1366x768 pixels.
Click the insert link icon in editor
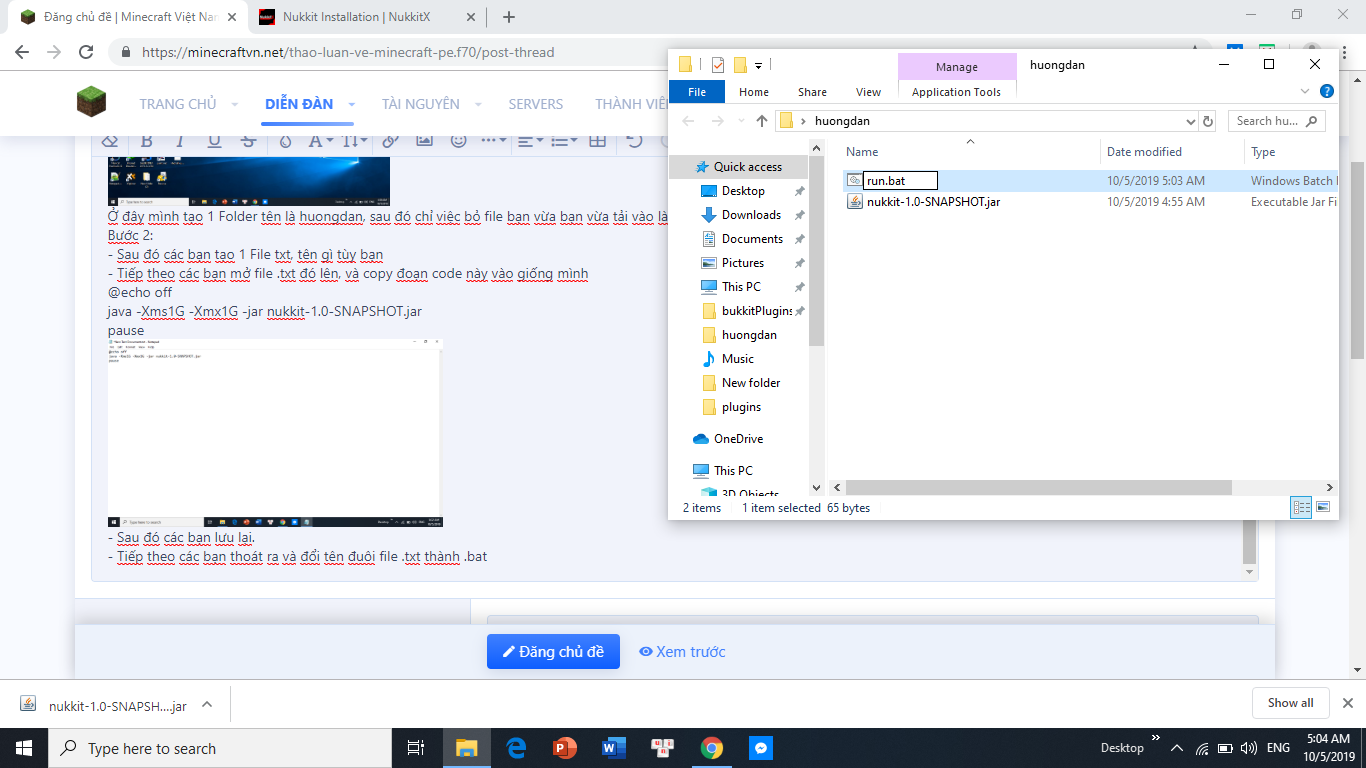coord(391,141)
